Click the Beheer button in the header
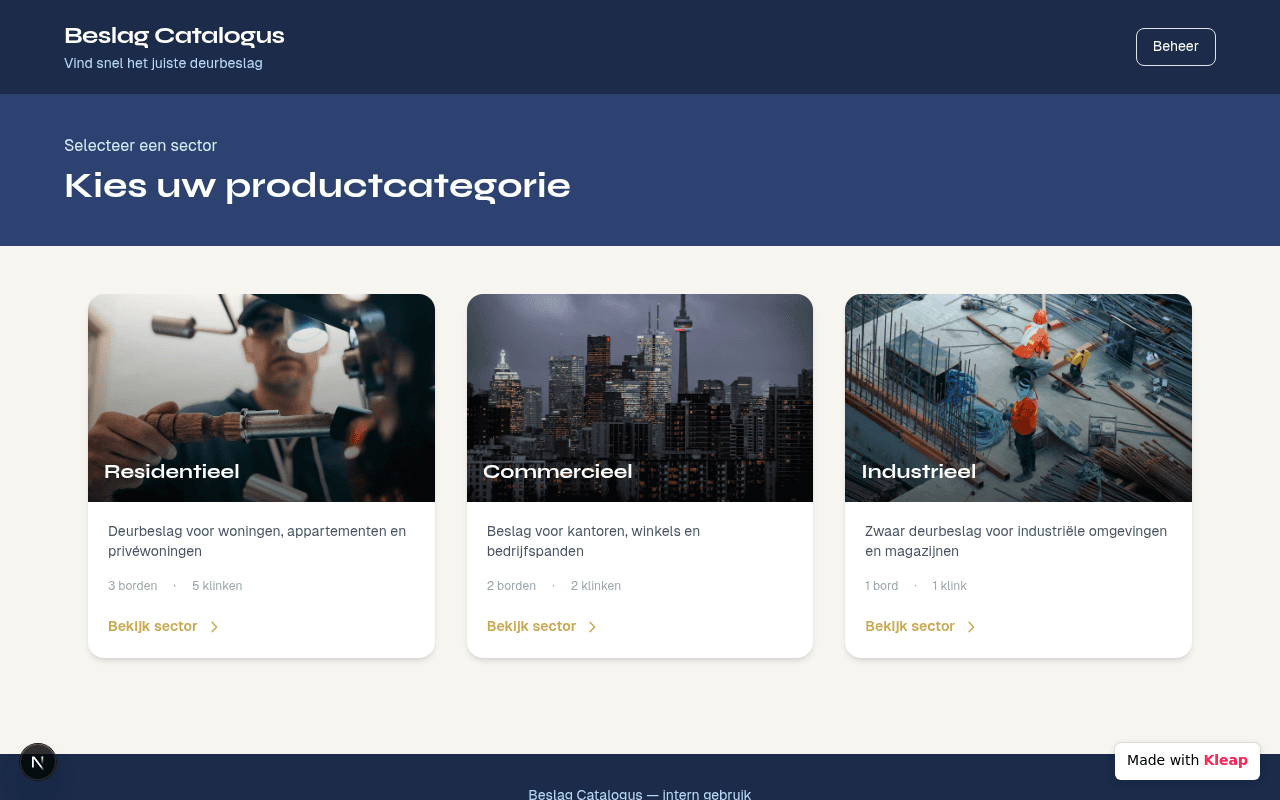This screenshot has width=1280, height=800. tap(1175, 47)
